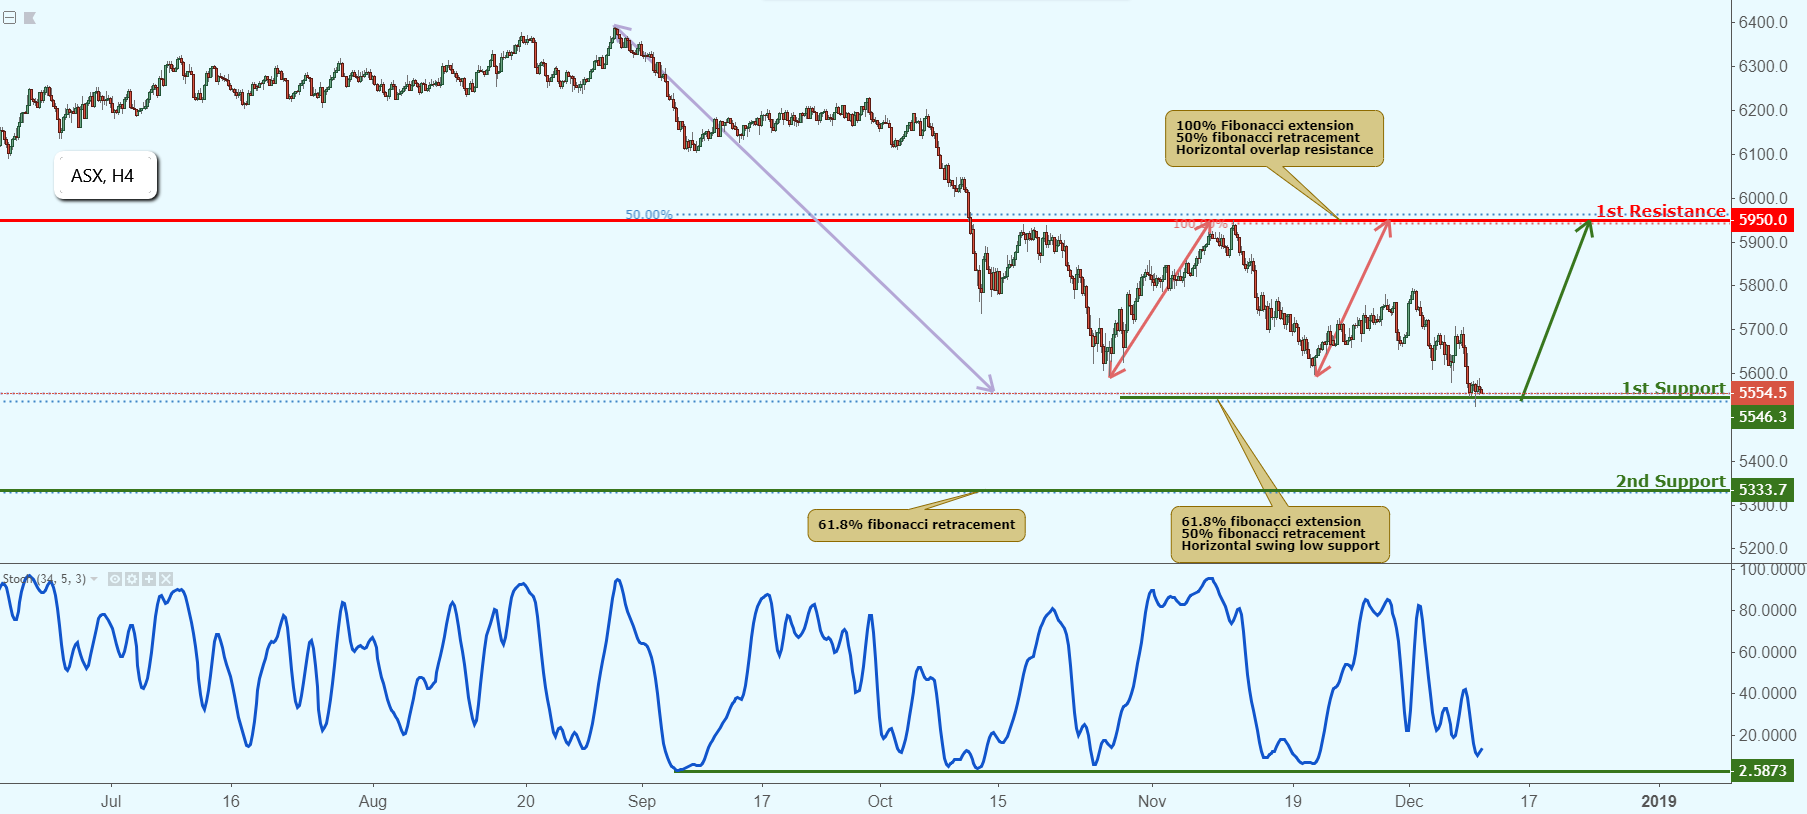Toggle Stoch indicator visibility with the eye icon
1807x814 pixels.
tap(115, 579)
